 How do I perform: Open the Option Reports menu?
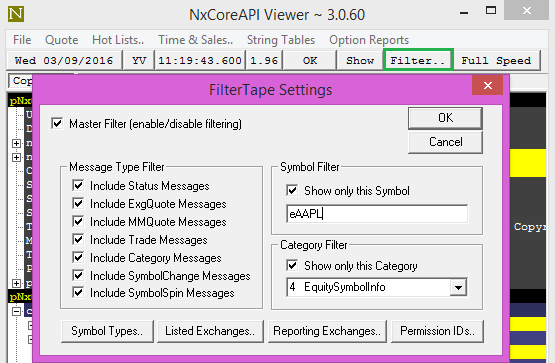pyautogui.click(x=369, y=40)
